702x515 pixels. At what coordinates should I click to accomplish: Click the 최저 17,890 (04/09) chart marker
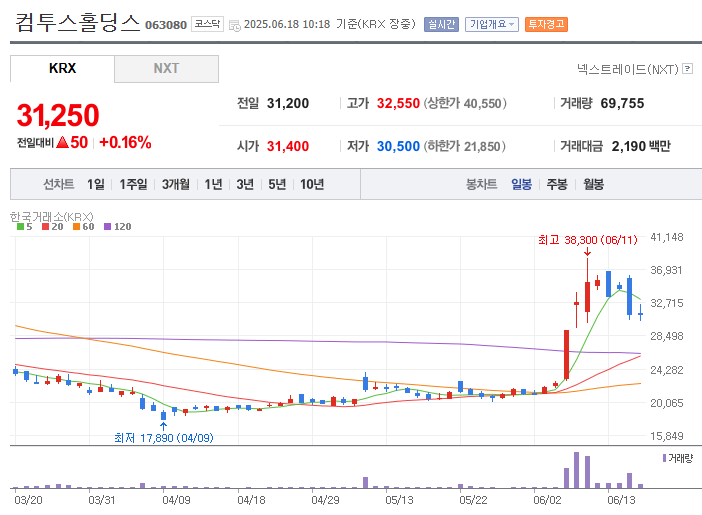[x=163, y=438]
